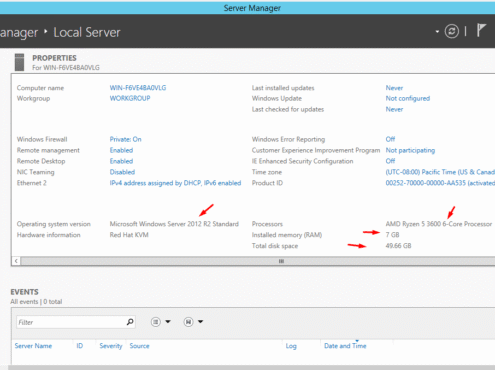Image resolution: width=495 pixels, height=370 pixels.
Task: Click the All events | 0 total text
Action: pos(36,302)
